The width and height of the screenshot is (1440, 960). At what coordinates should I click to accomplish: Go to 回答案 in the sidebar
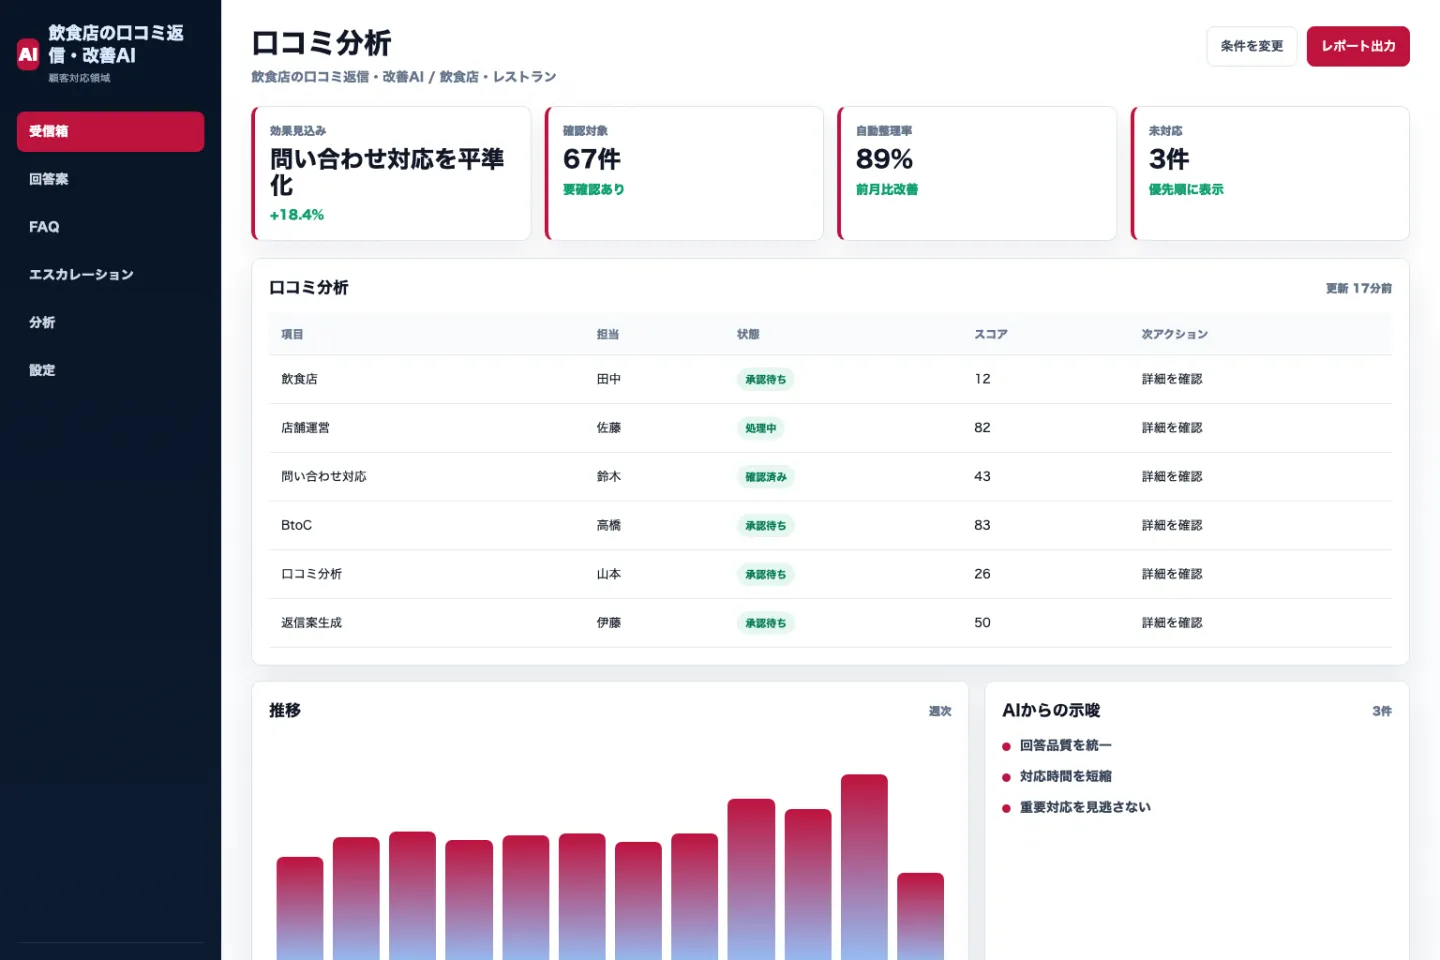[x=110, y=179]
